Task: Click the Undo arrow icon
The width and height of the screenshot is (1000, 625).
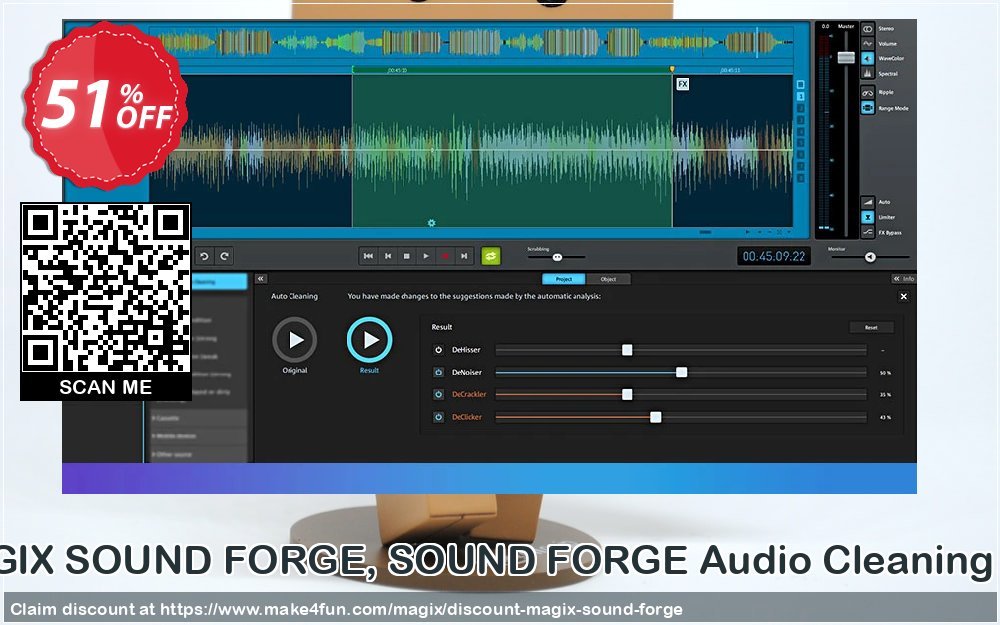Action: pos(204,256)
